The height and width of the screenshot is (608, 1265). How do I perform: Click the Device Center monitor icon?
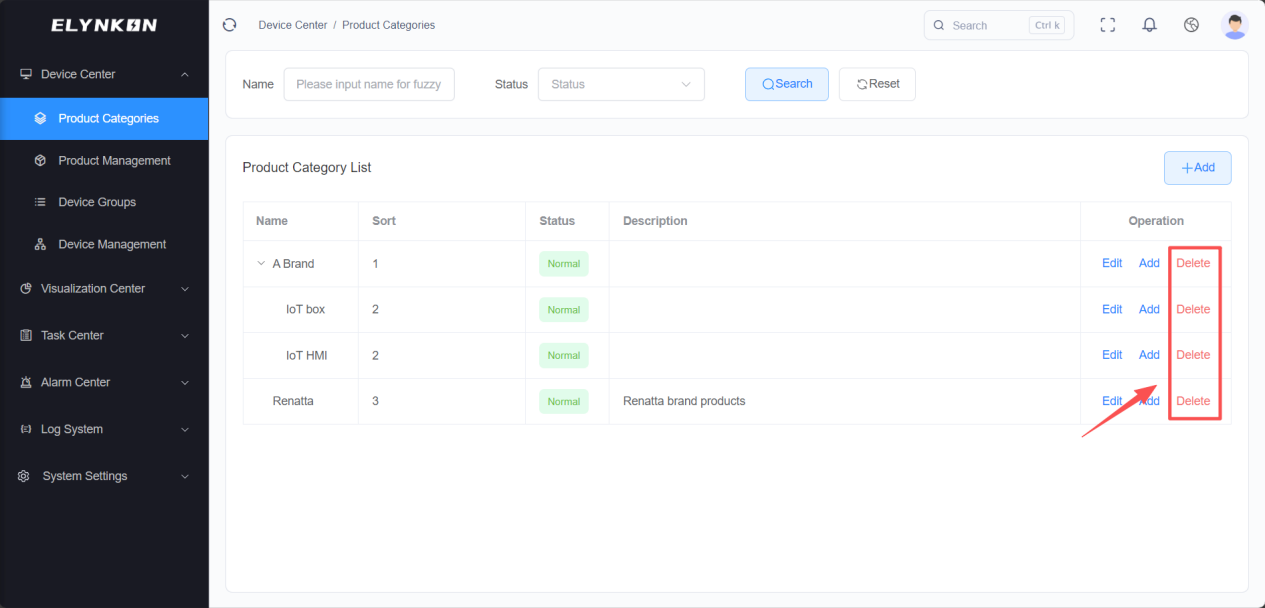click(26, 74)
